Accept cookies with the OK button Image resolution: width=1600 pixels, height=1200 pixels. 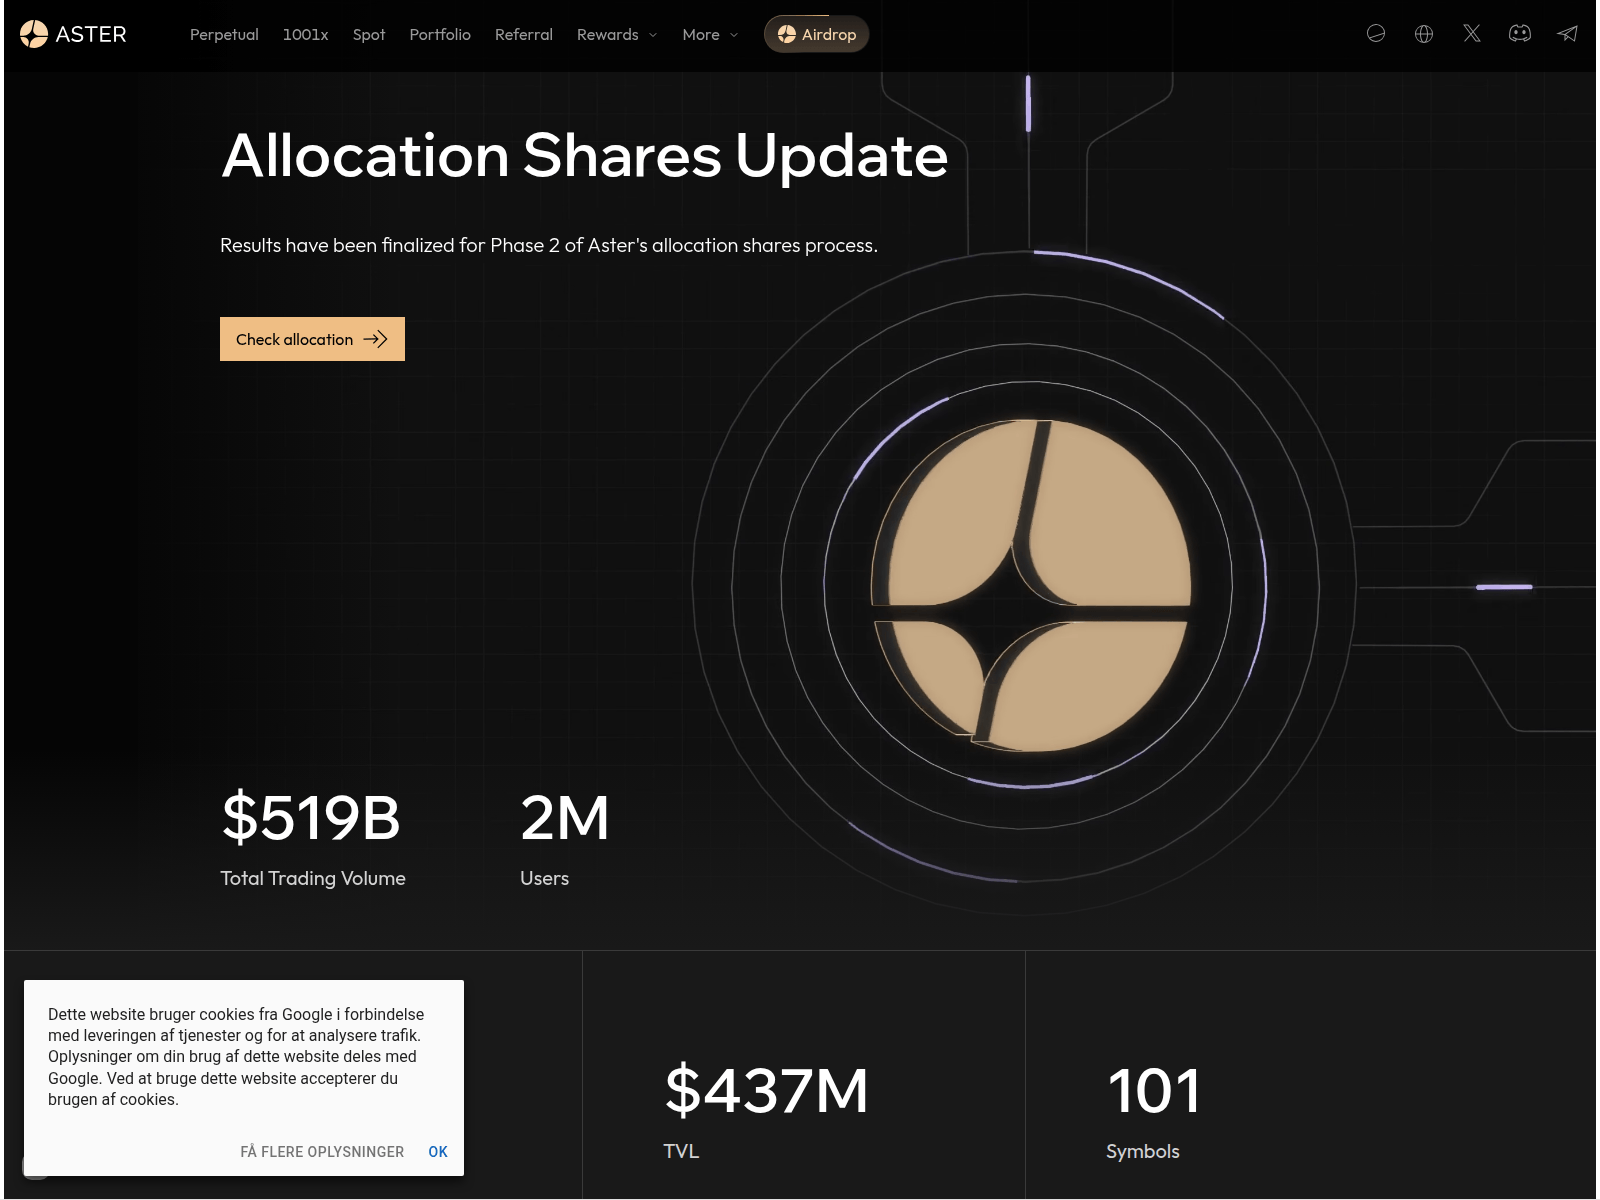pos(438,1151)
